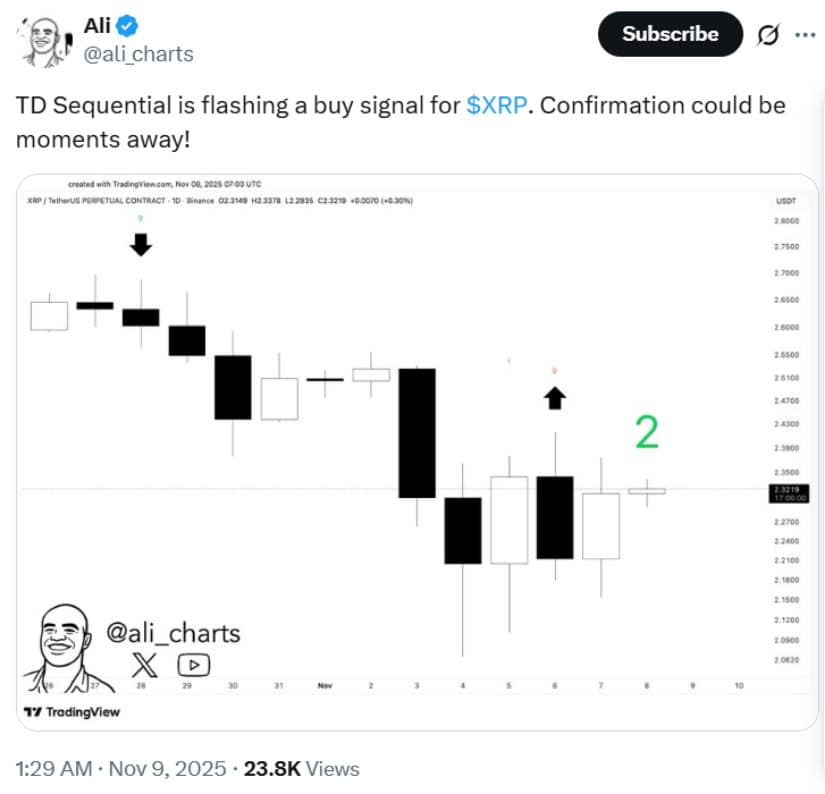Click the upward buy signal arrow on the chart

coord(555,396)
